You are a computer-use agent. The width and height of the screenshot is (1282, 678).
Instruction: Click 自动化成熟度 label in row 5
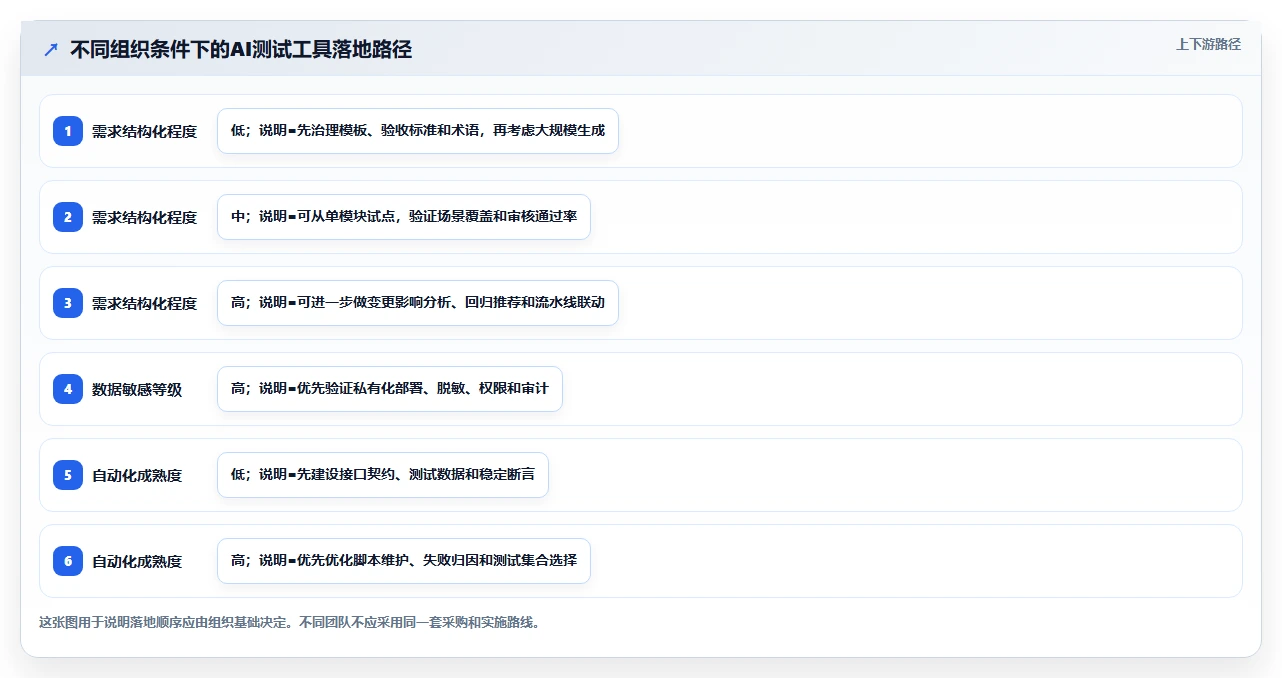[137, 475]
